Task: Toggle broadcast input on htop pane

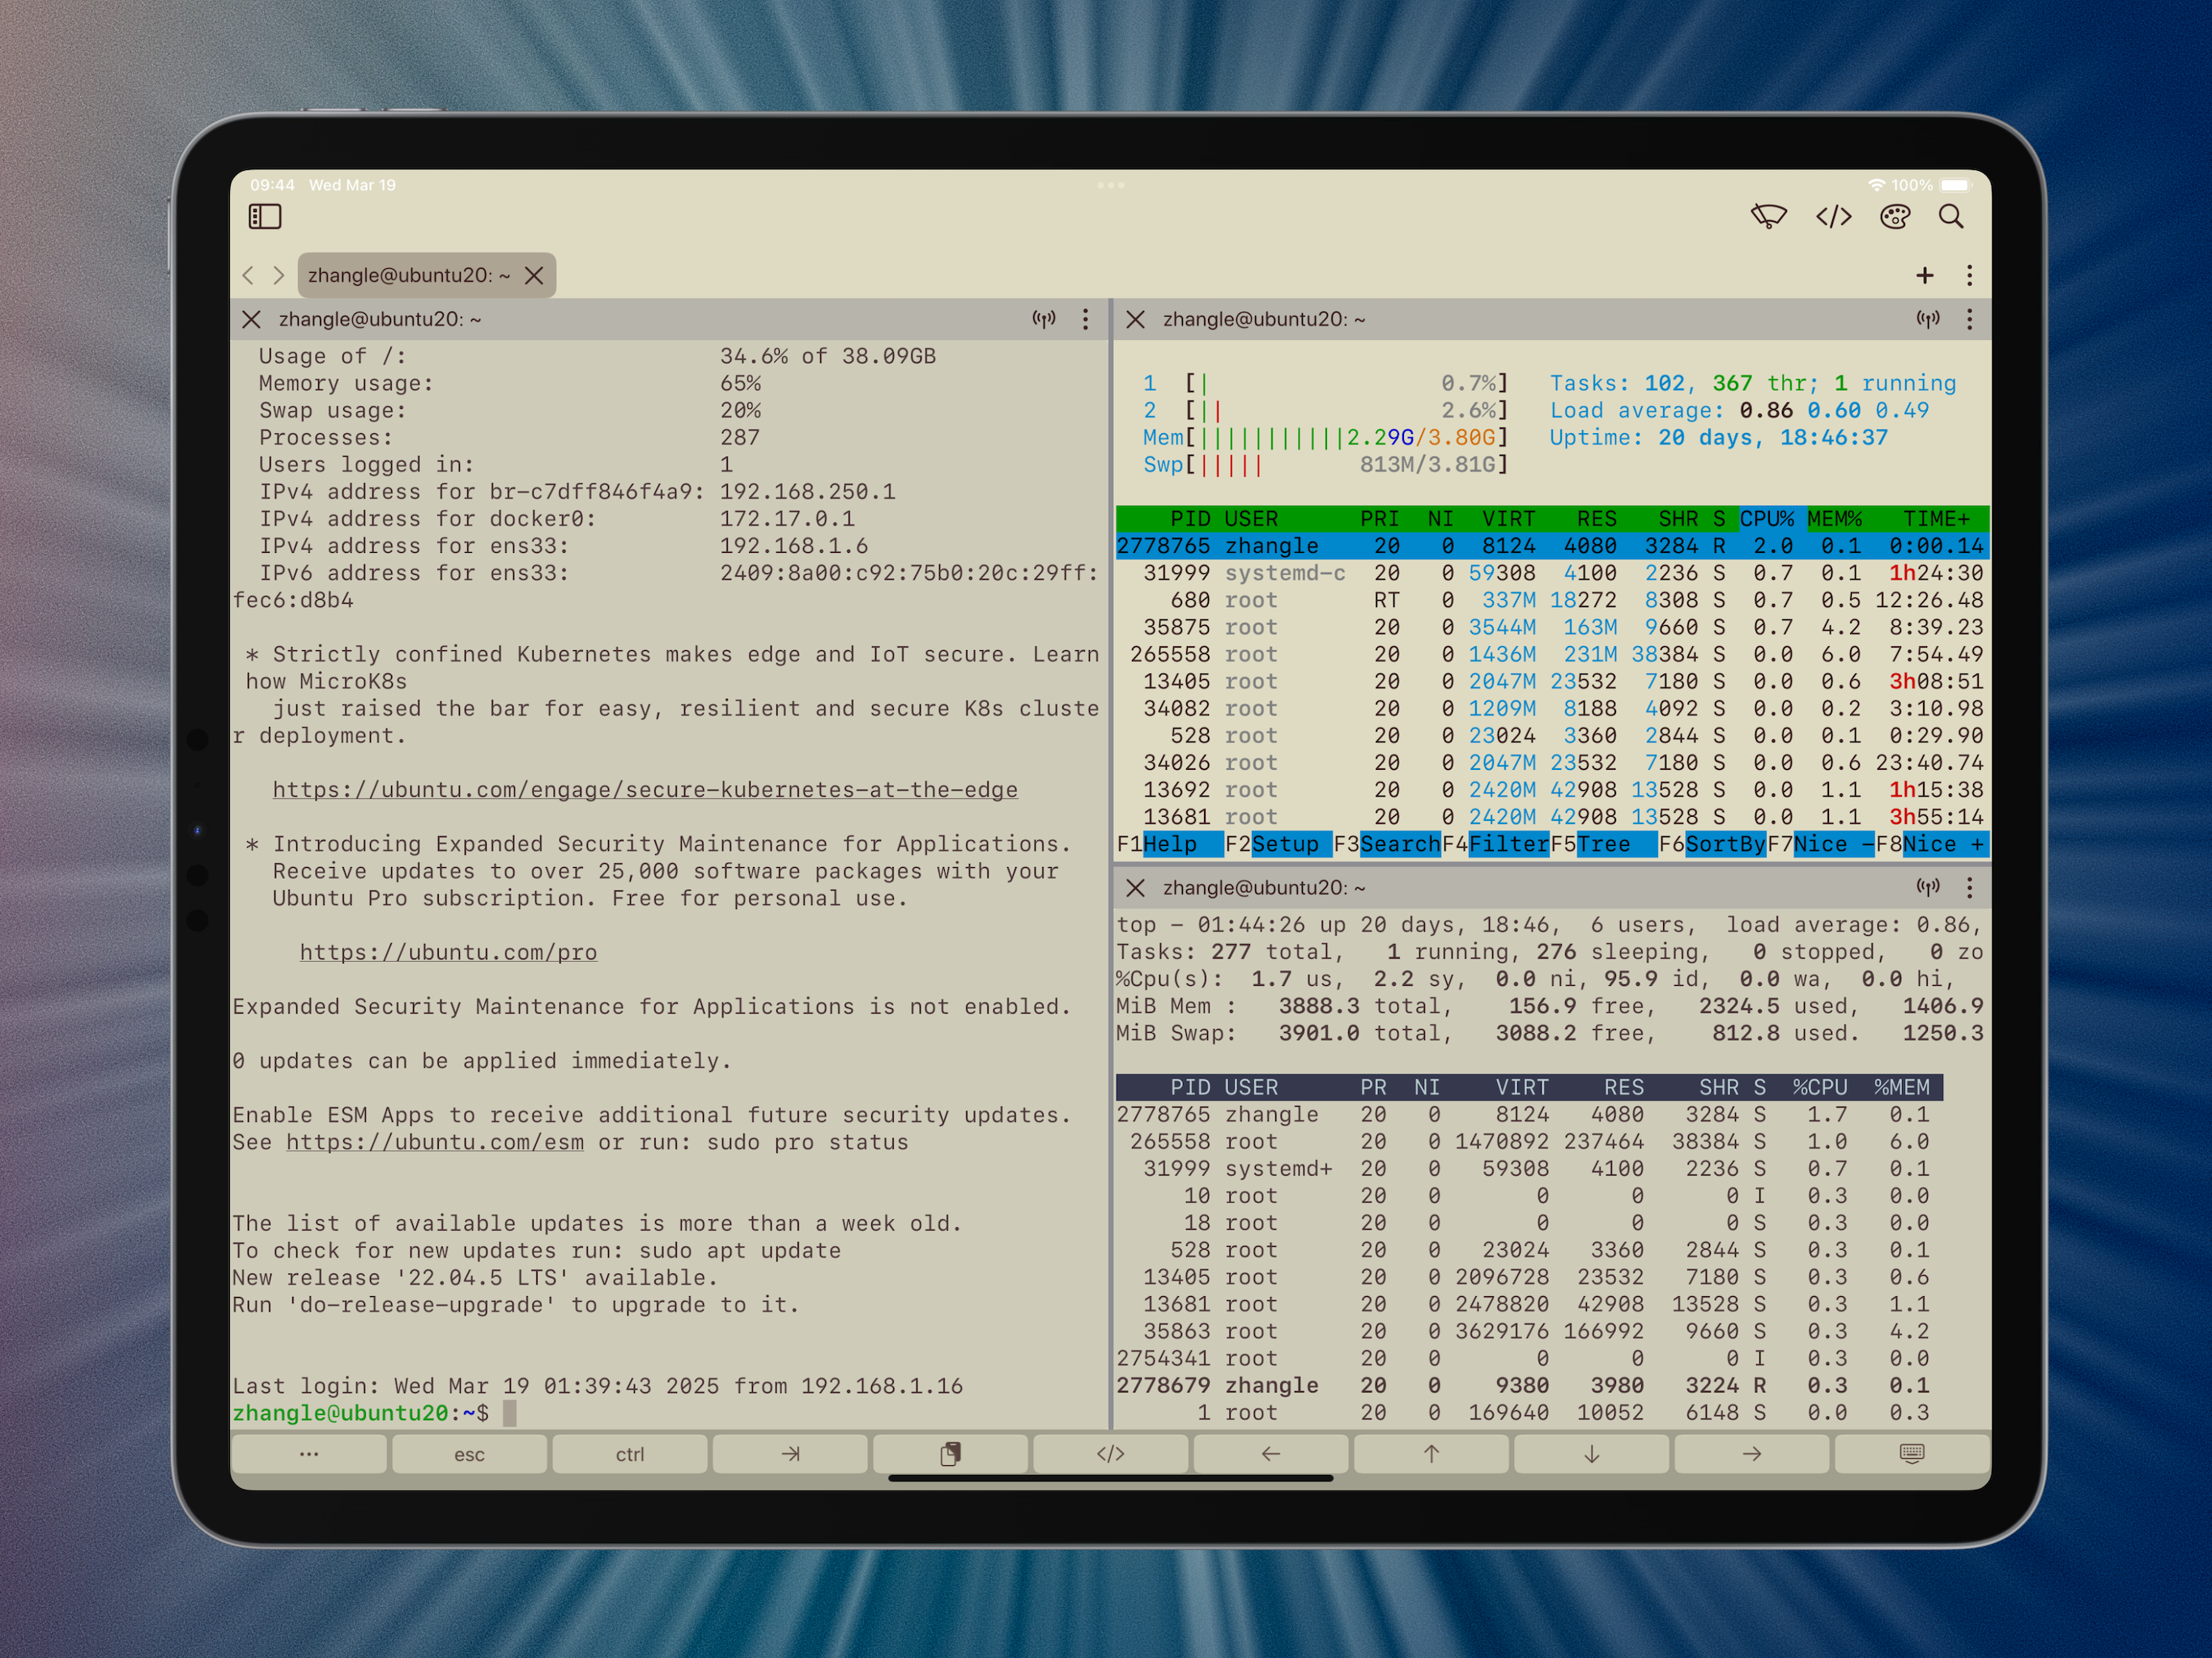Action: coord(1927,319)
